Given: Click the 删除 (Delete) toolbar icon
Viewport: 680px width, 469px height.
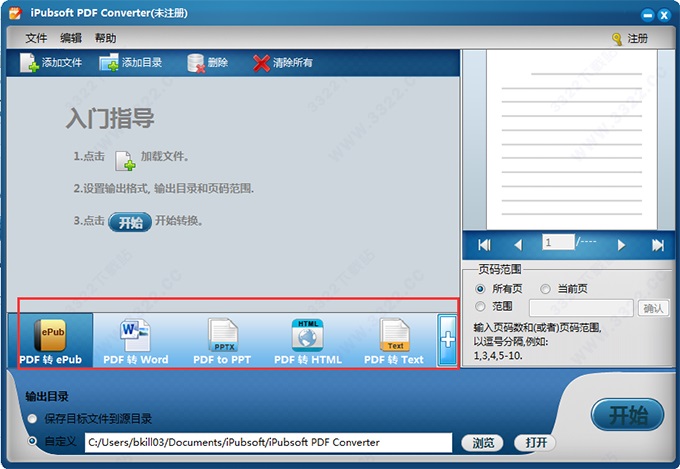Looking at the screenshot, I should [196, 63].
